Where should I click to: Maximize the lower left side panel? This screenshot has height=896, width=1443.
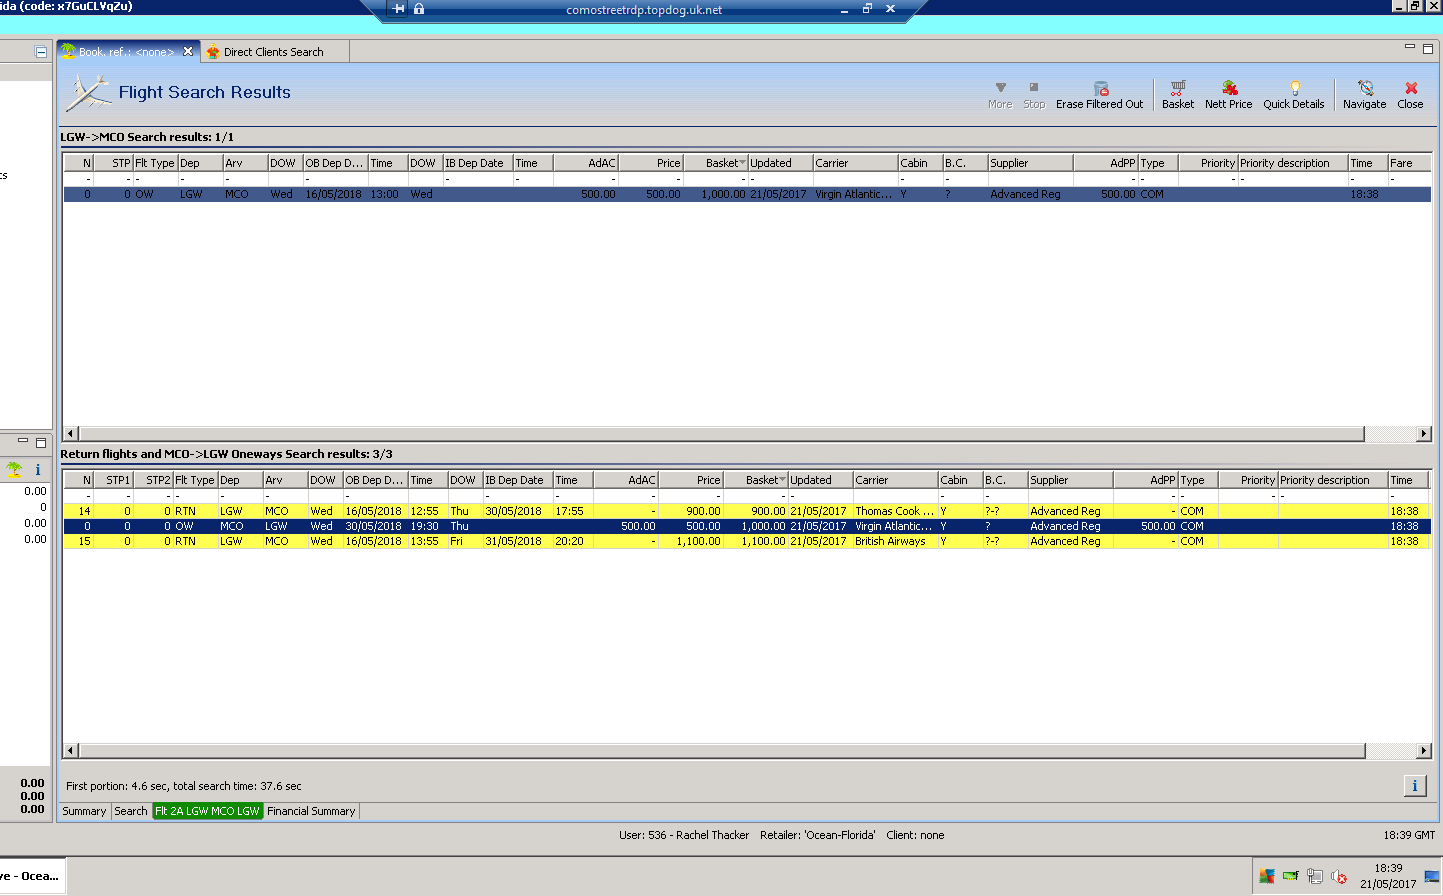click(x=41, y=442)
